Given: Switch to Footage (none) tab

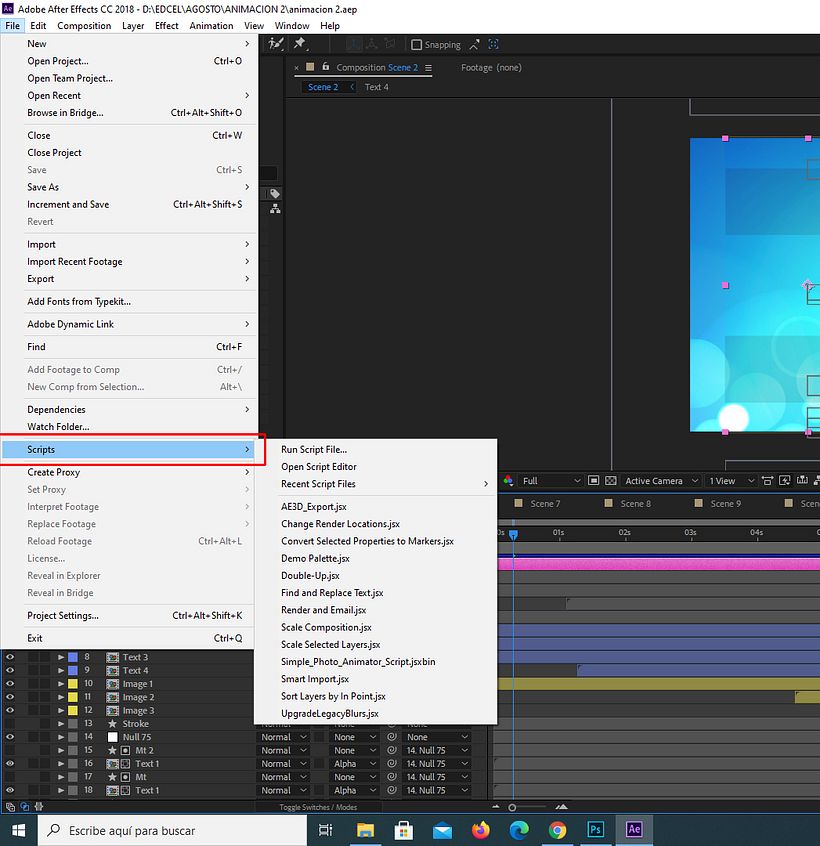Looking at the screenshot, I should [491, 67].
